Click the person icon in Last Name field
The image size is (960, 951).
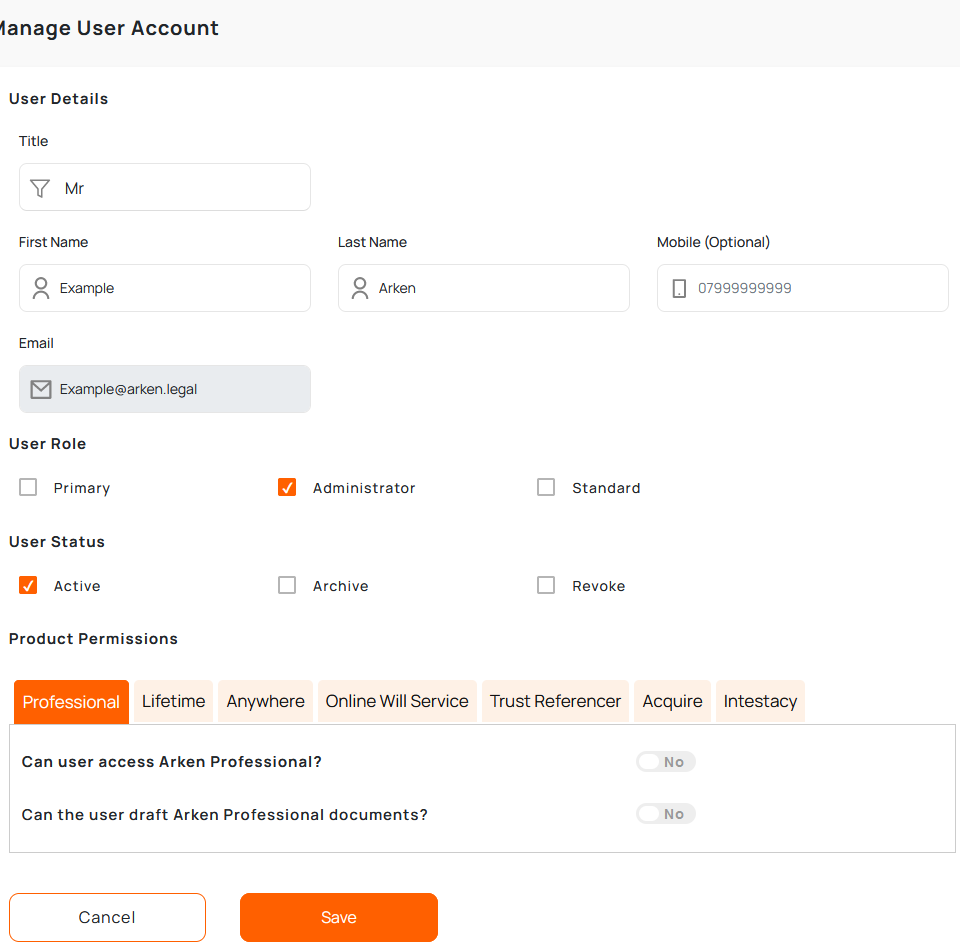pyautogui.click(x=360, y=288)
